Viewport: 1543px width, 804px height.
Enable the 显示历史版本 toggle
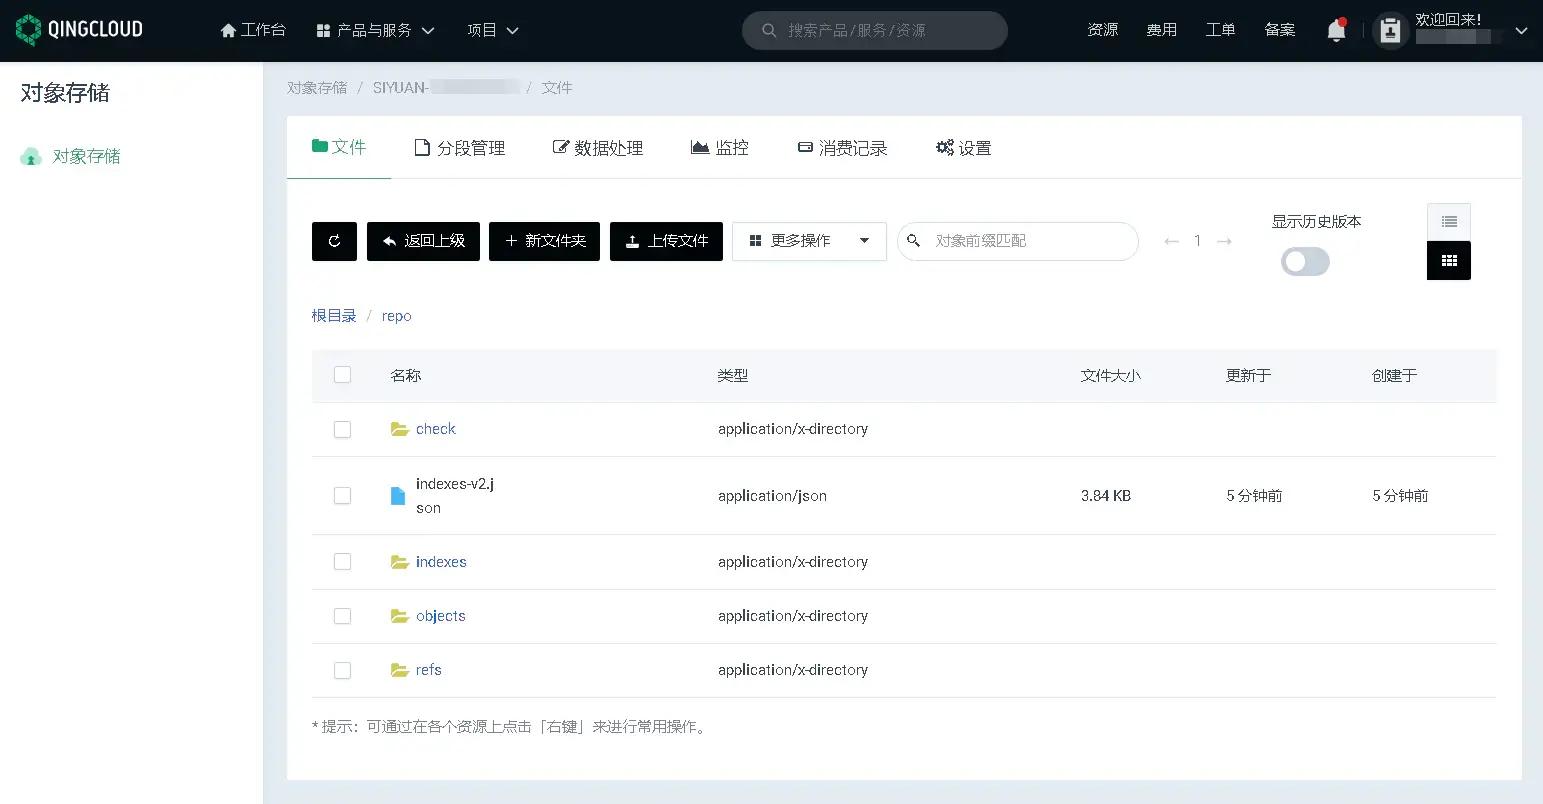(1305, 261)
